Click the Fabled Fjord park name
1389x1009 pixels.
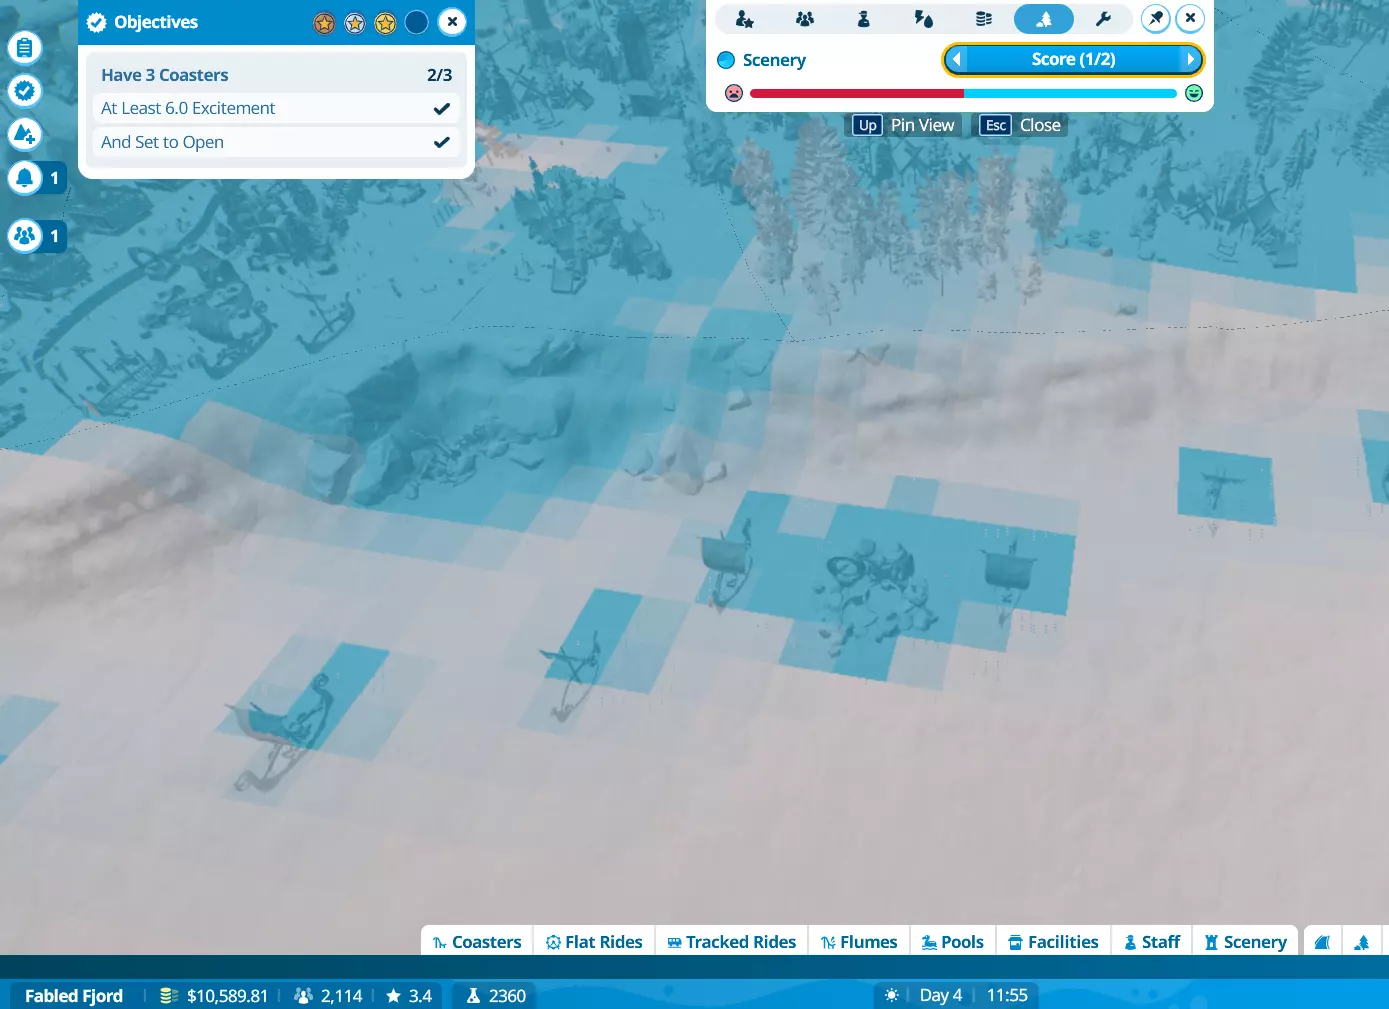pyautogui.click(x=74, y=996)
